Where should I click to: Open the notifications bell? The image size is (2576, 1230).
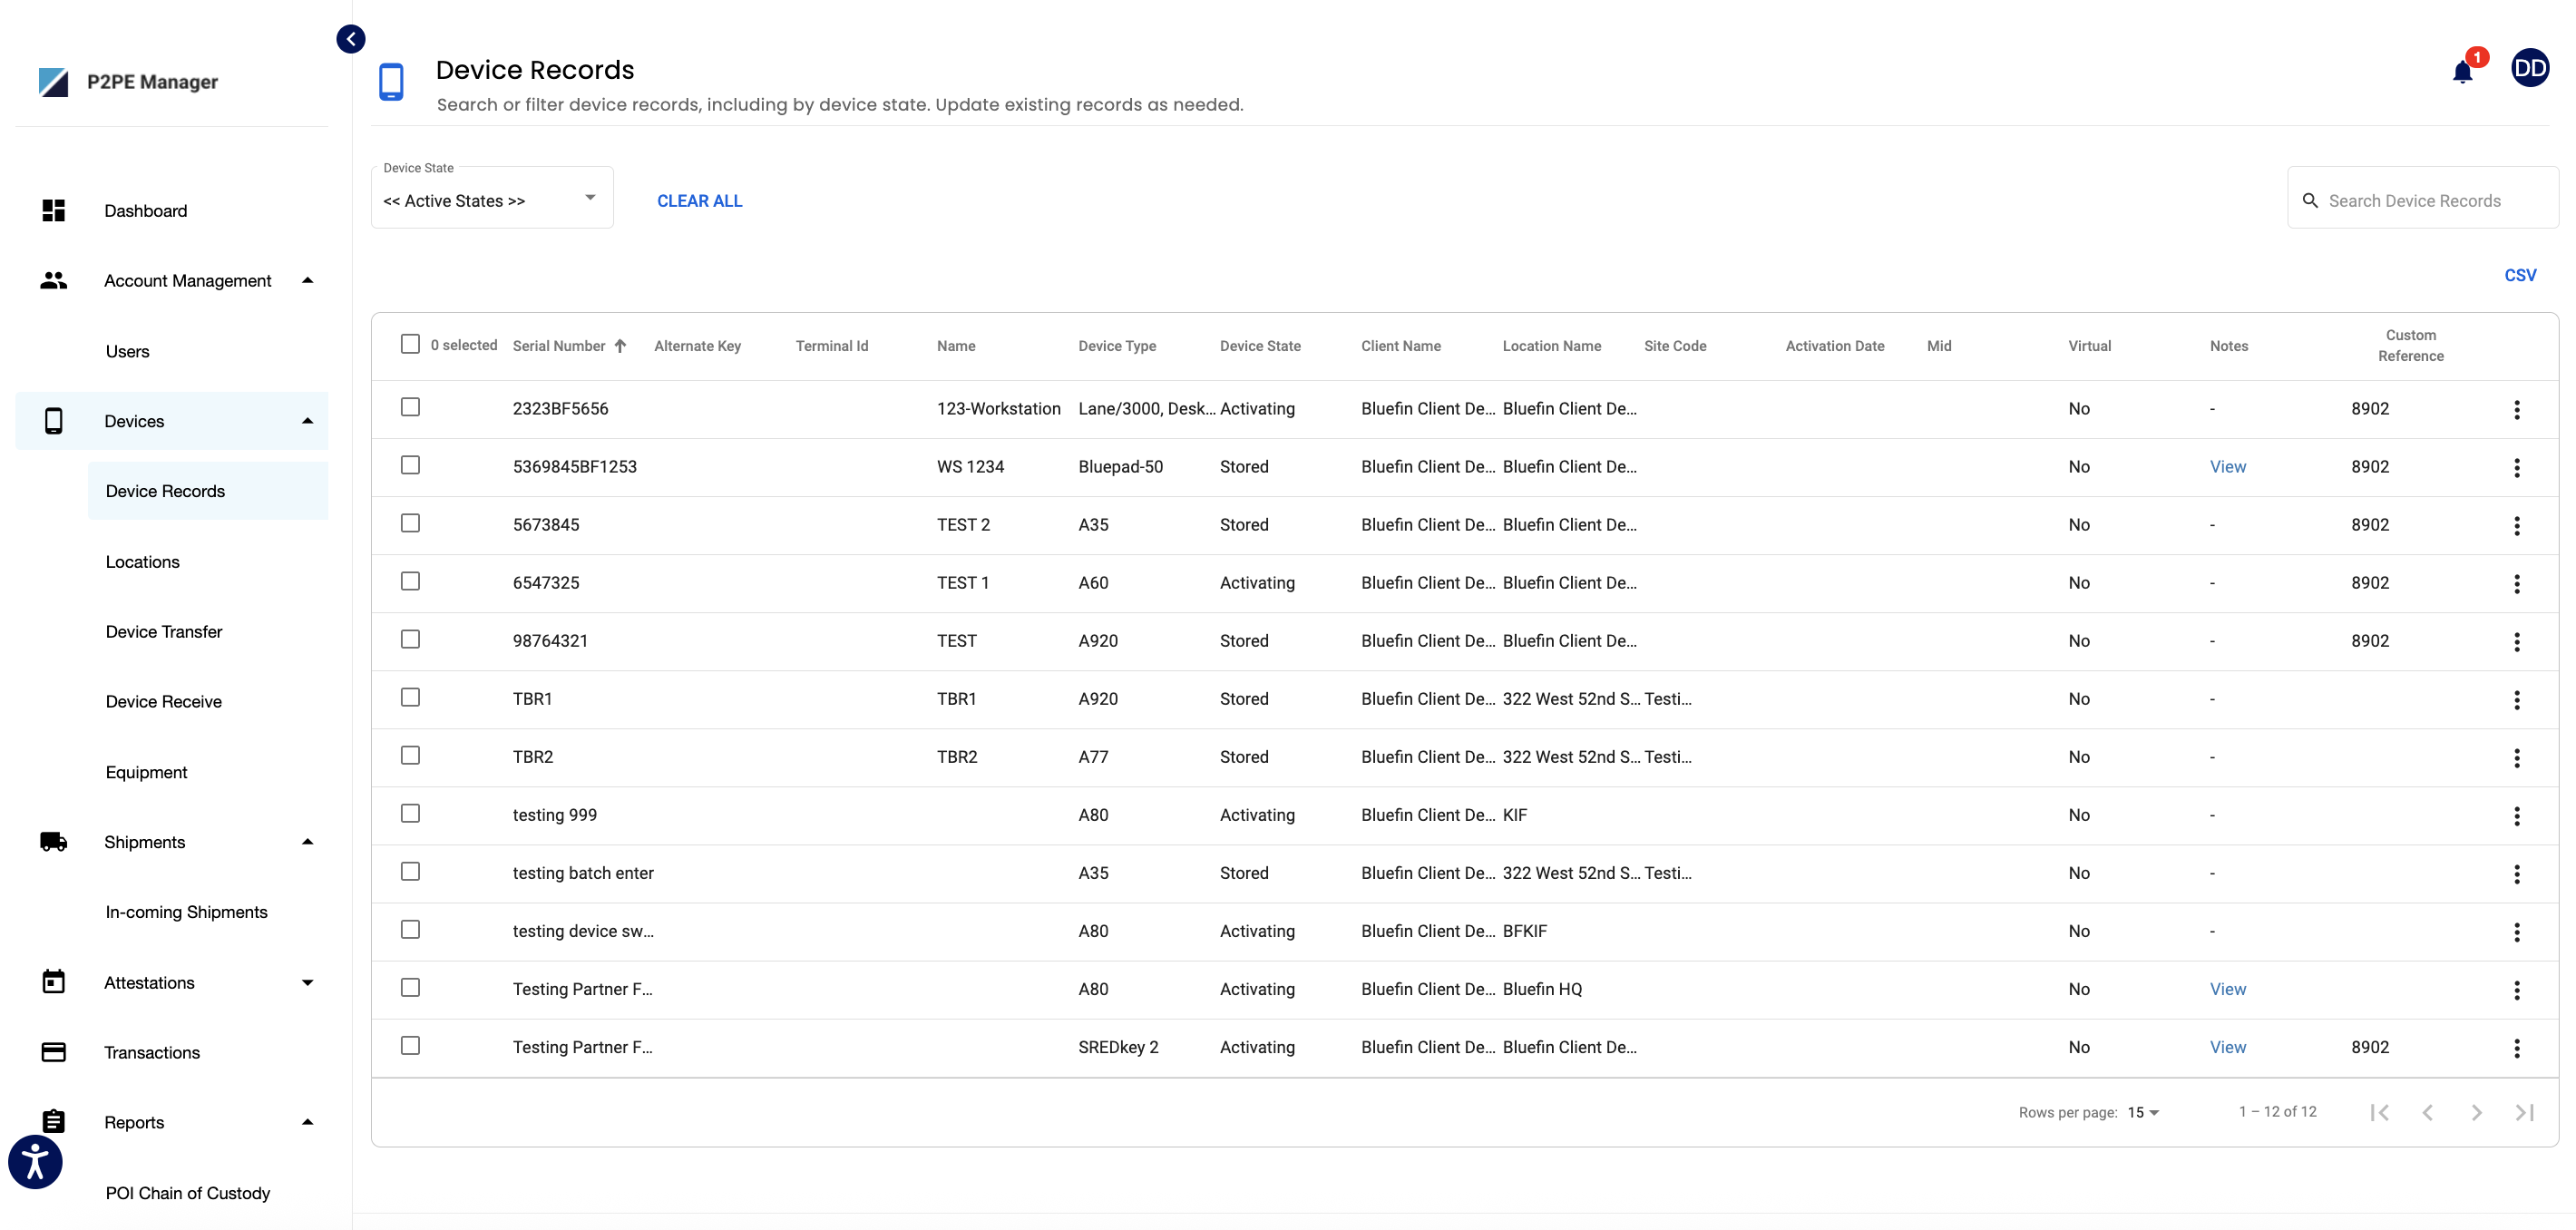[2462, 72]
